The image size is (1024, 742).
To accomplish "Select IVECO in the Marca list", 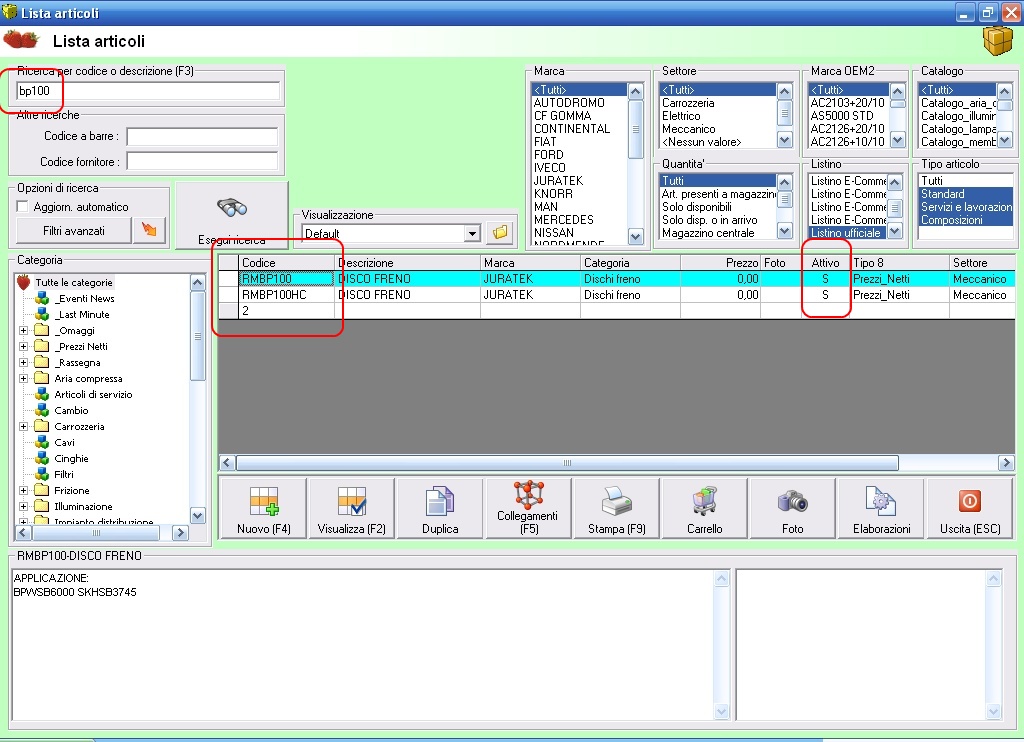I will coord(549,168).
